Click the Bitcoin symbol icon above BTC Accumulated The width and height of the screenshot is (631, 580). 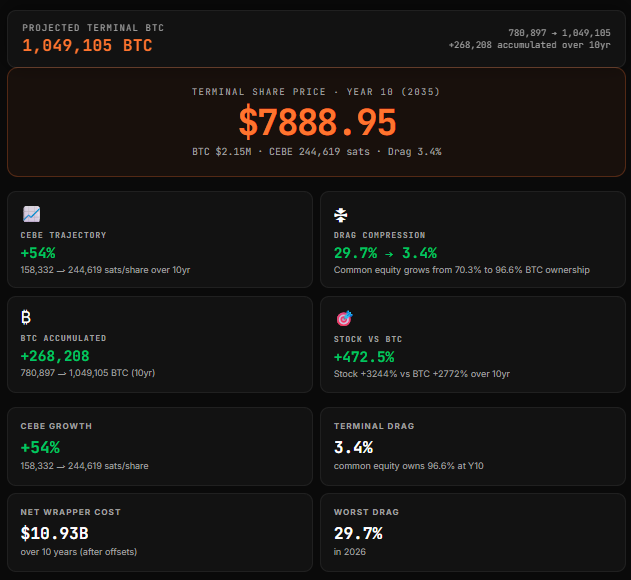(x=26, y=317)
